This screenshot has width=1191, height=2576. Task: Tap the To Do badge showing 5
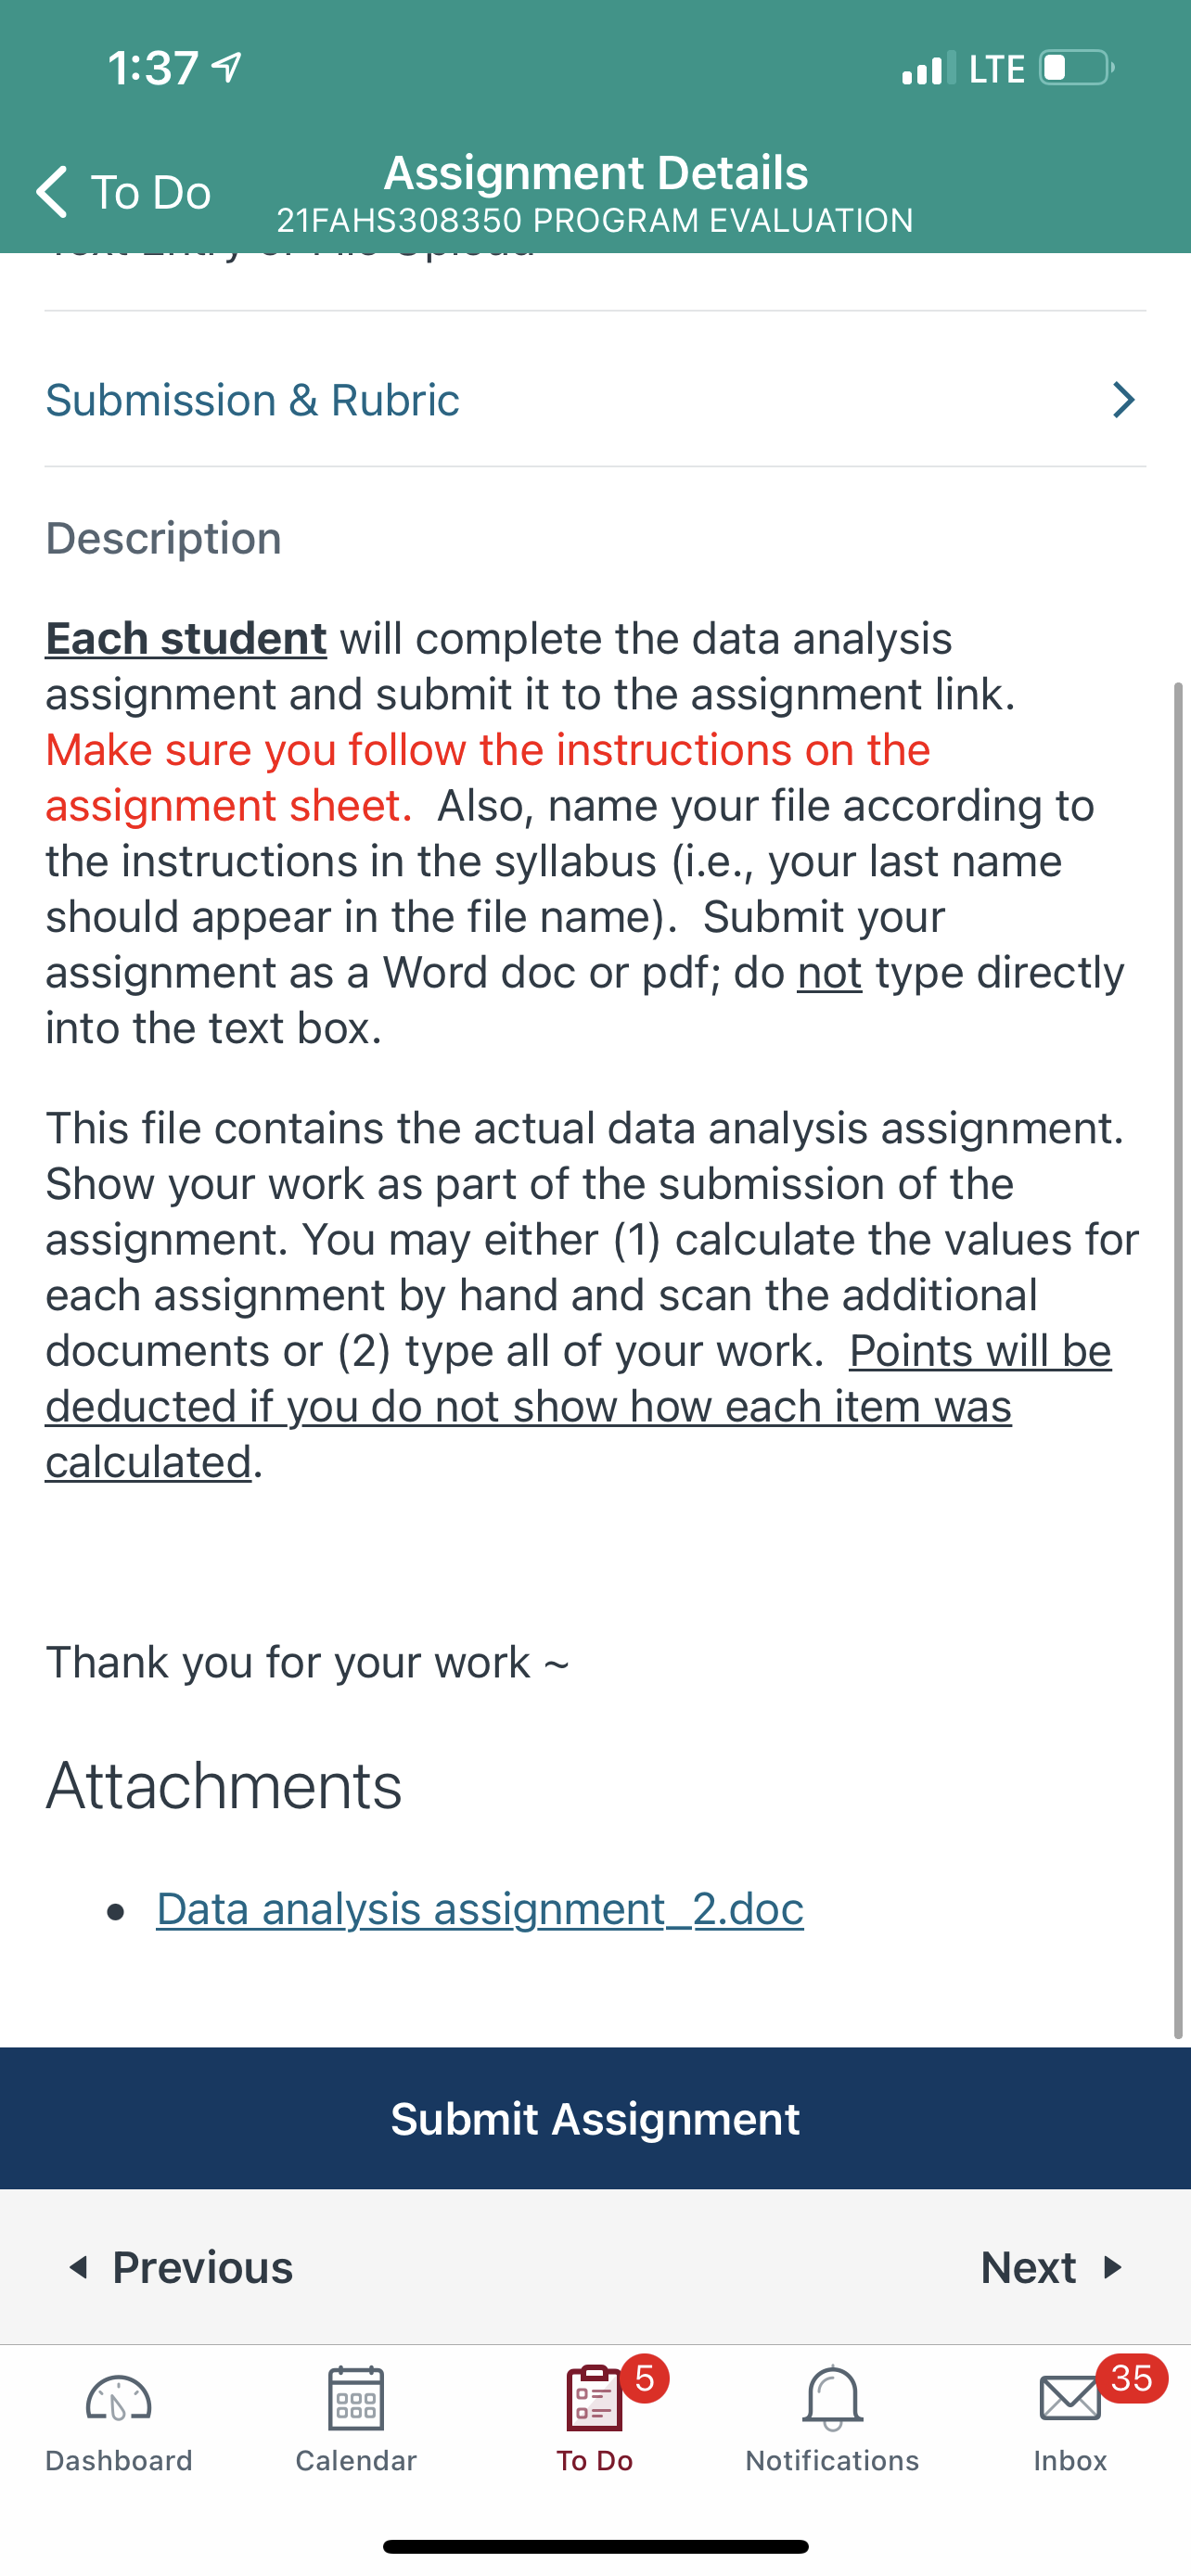645,2378
